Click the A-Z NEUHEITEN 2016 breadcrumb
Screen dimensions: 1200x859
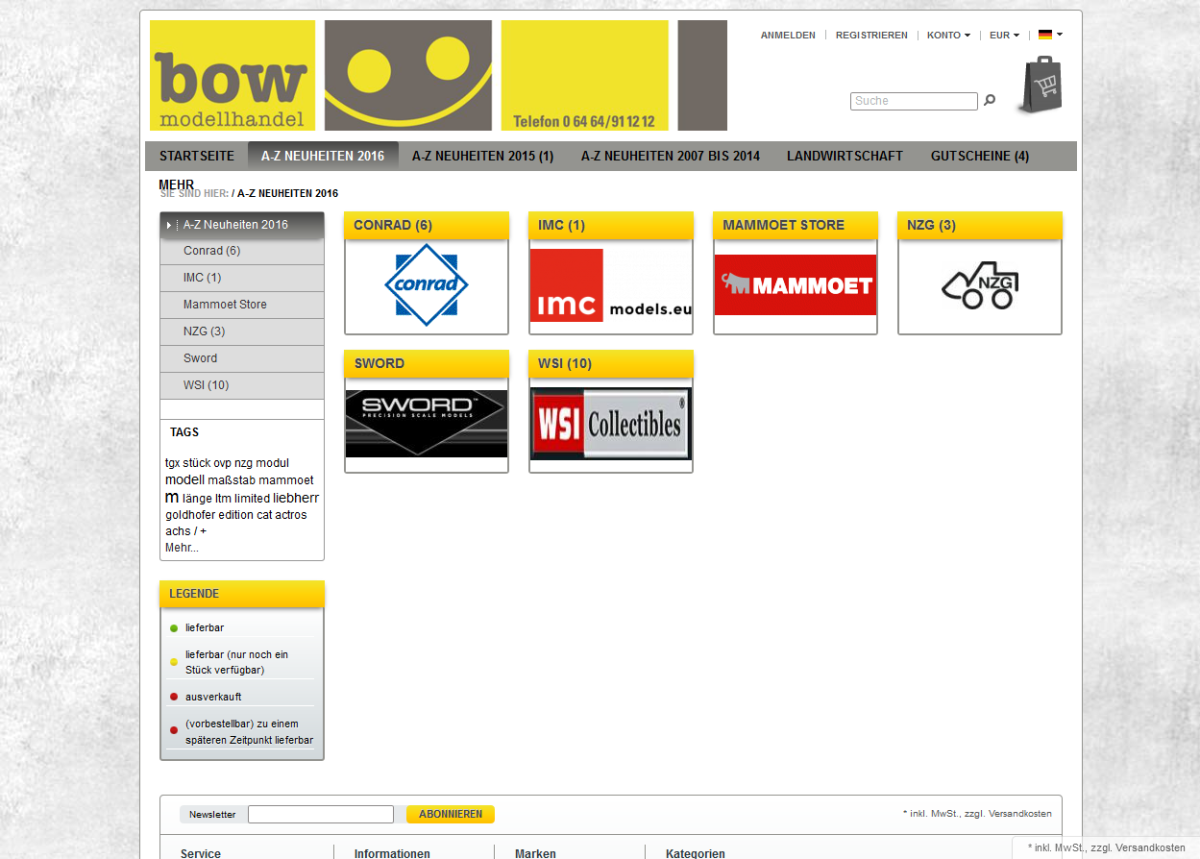[x=288, y=193]
